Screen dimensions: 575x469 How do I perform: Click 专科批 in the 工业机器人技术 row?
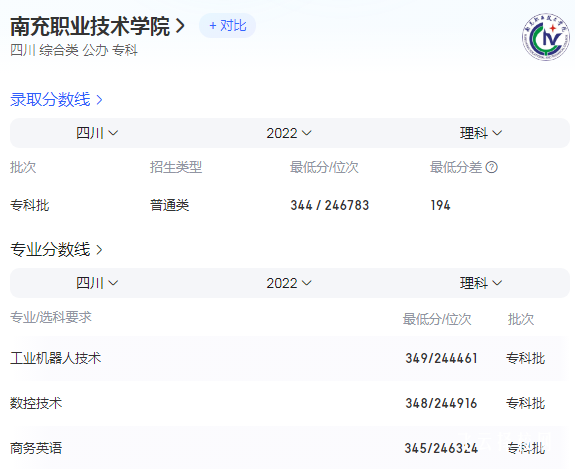click(x=525, y=358)
